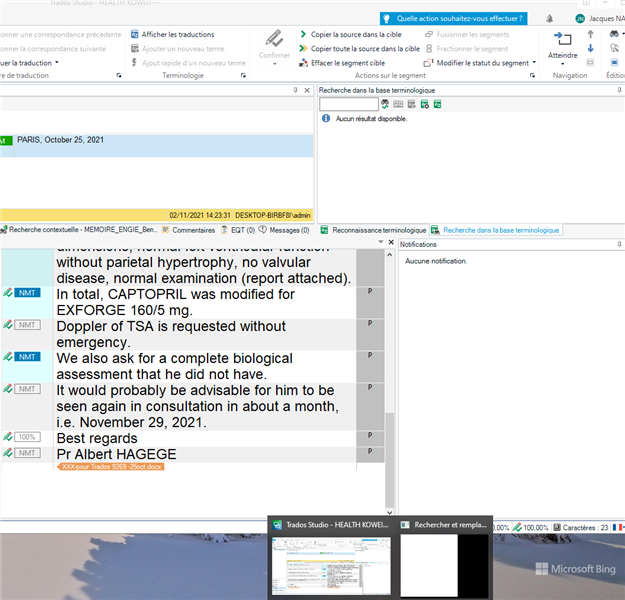
Task: Select the PARIS, October 25, 2021 result row
Action: point(156,146)
